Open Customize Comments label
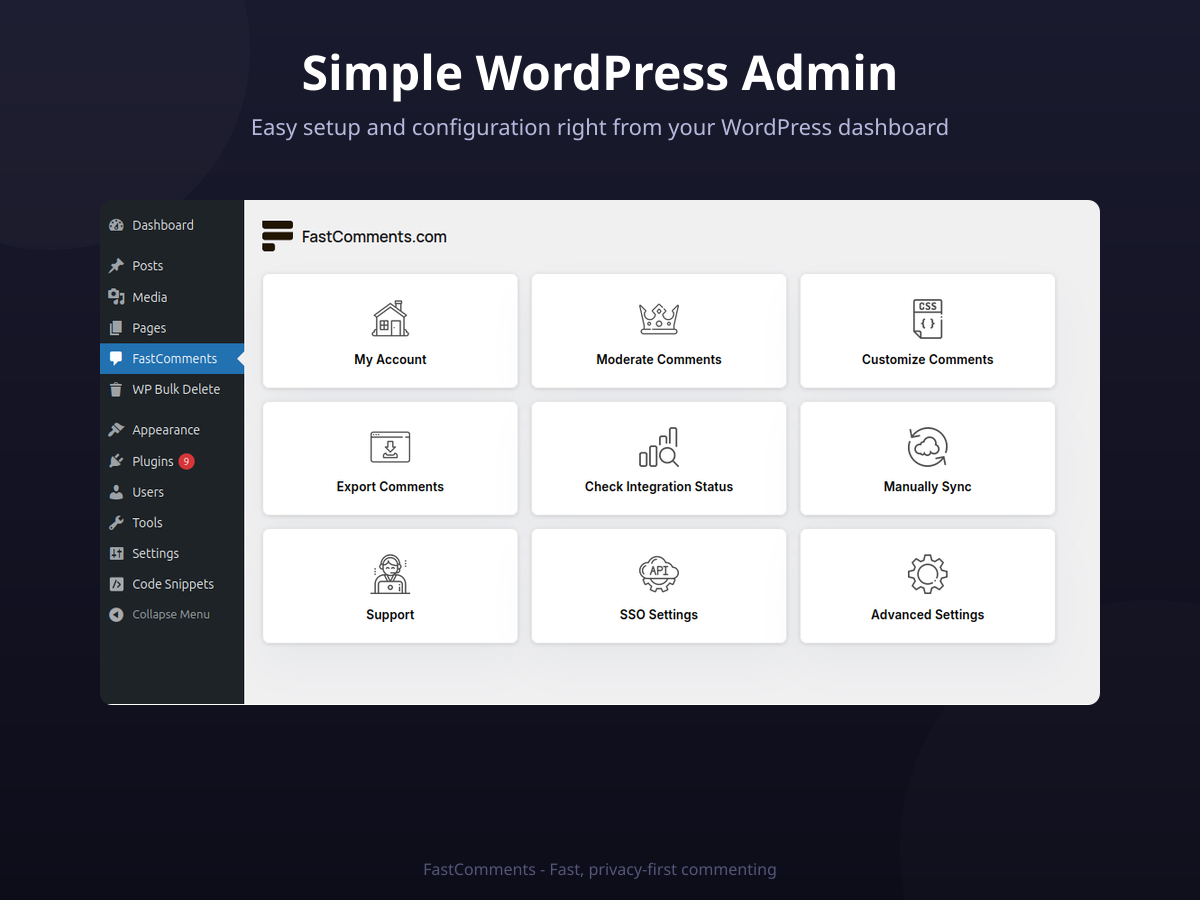 (x=928, y=360)
